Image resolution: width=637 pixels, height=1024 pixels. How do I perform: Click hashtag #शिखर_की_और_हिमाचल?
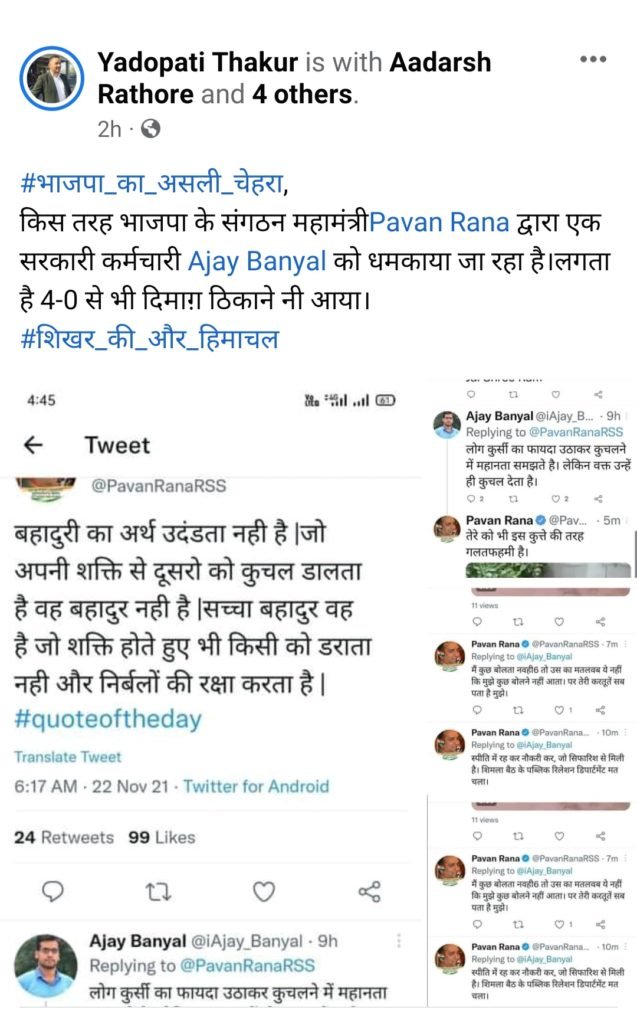(x=150, y=339)
